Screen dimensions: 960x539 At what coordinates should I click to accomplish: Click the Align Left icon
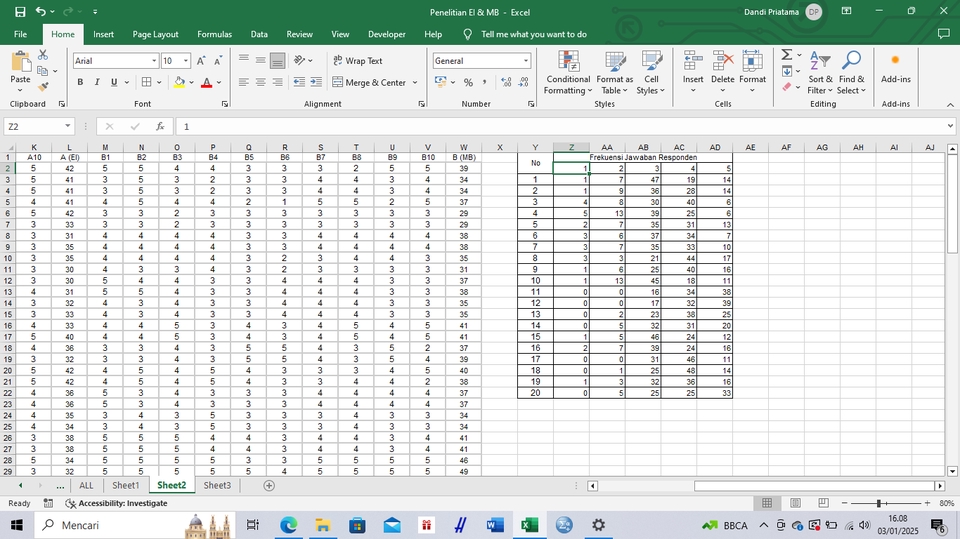(244, 82)
